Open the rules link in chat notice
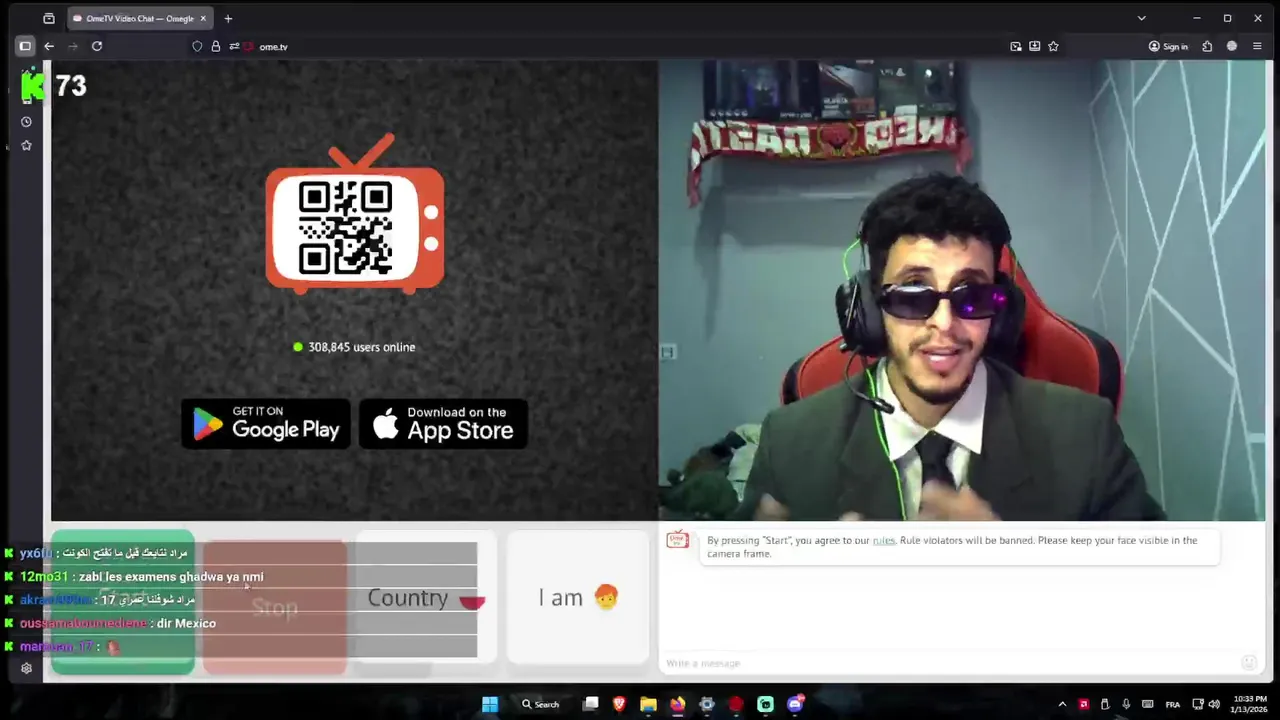This screenshot has width=1280, height=720. click(x=884, y=540)
